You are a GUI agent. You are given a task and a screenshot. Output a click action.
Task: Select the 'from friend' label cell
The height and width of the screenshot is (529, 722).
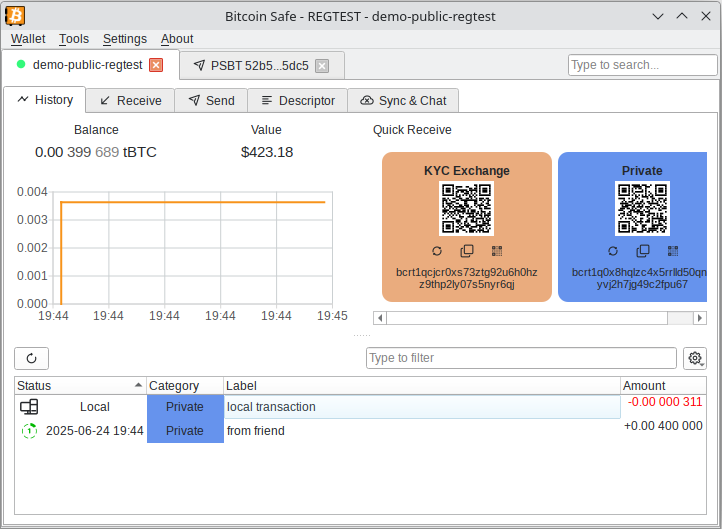(422, 431)
